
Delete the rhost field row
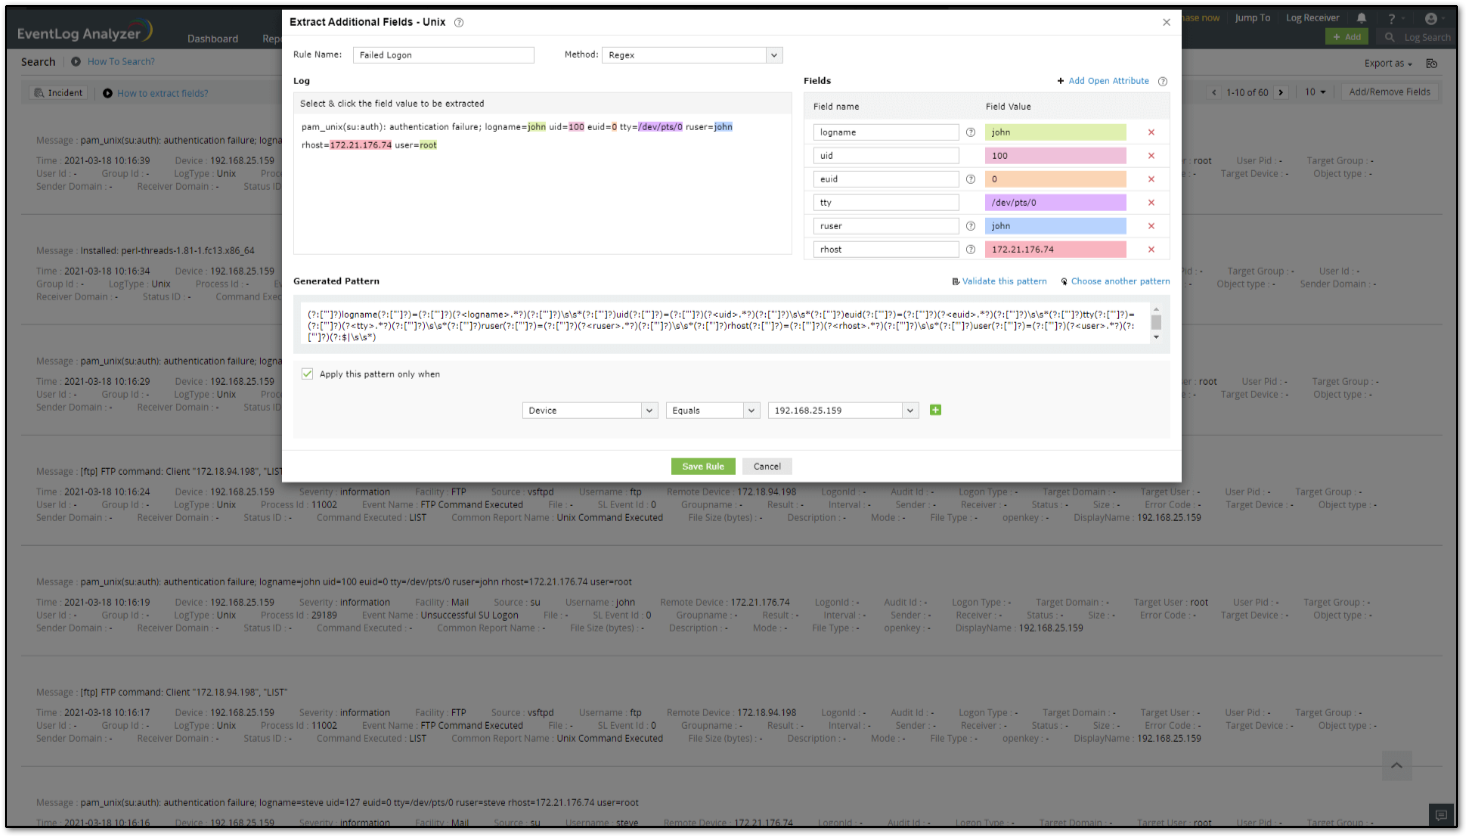(x=1151, y=250)
